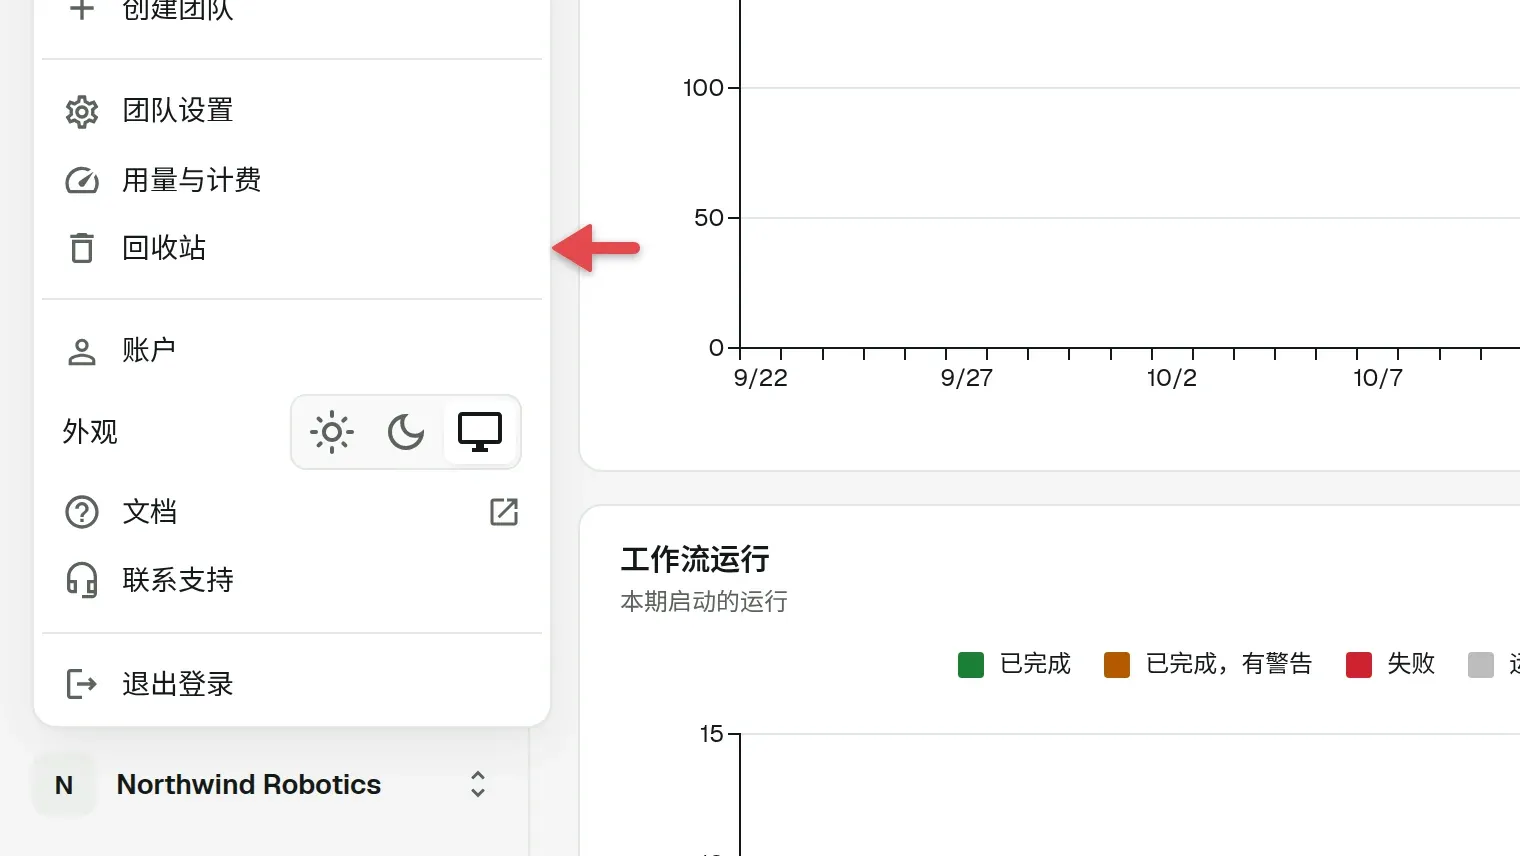This screenshot has height=856, width=1520.
Task: Click the gauge icon for 用量与计费
Action: pyautogui.click(x=82, y=181)
